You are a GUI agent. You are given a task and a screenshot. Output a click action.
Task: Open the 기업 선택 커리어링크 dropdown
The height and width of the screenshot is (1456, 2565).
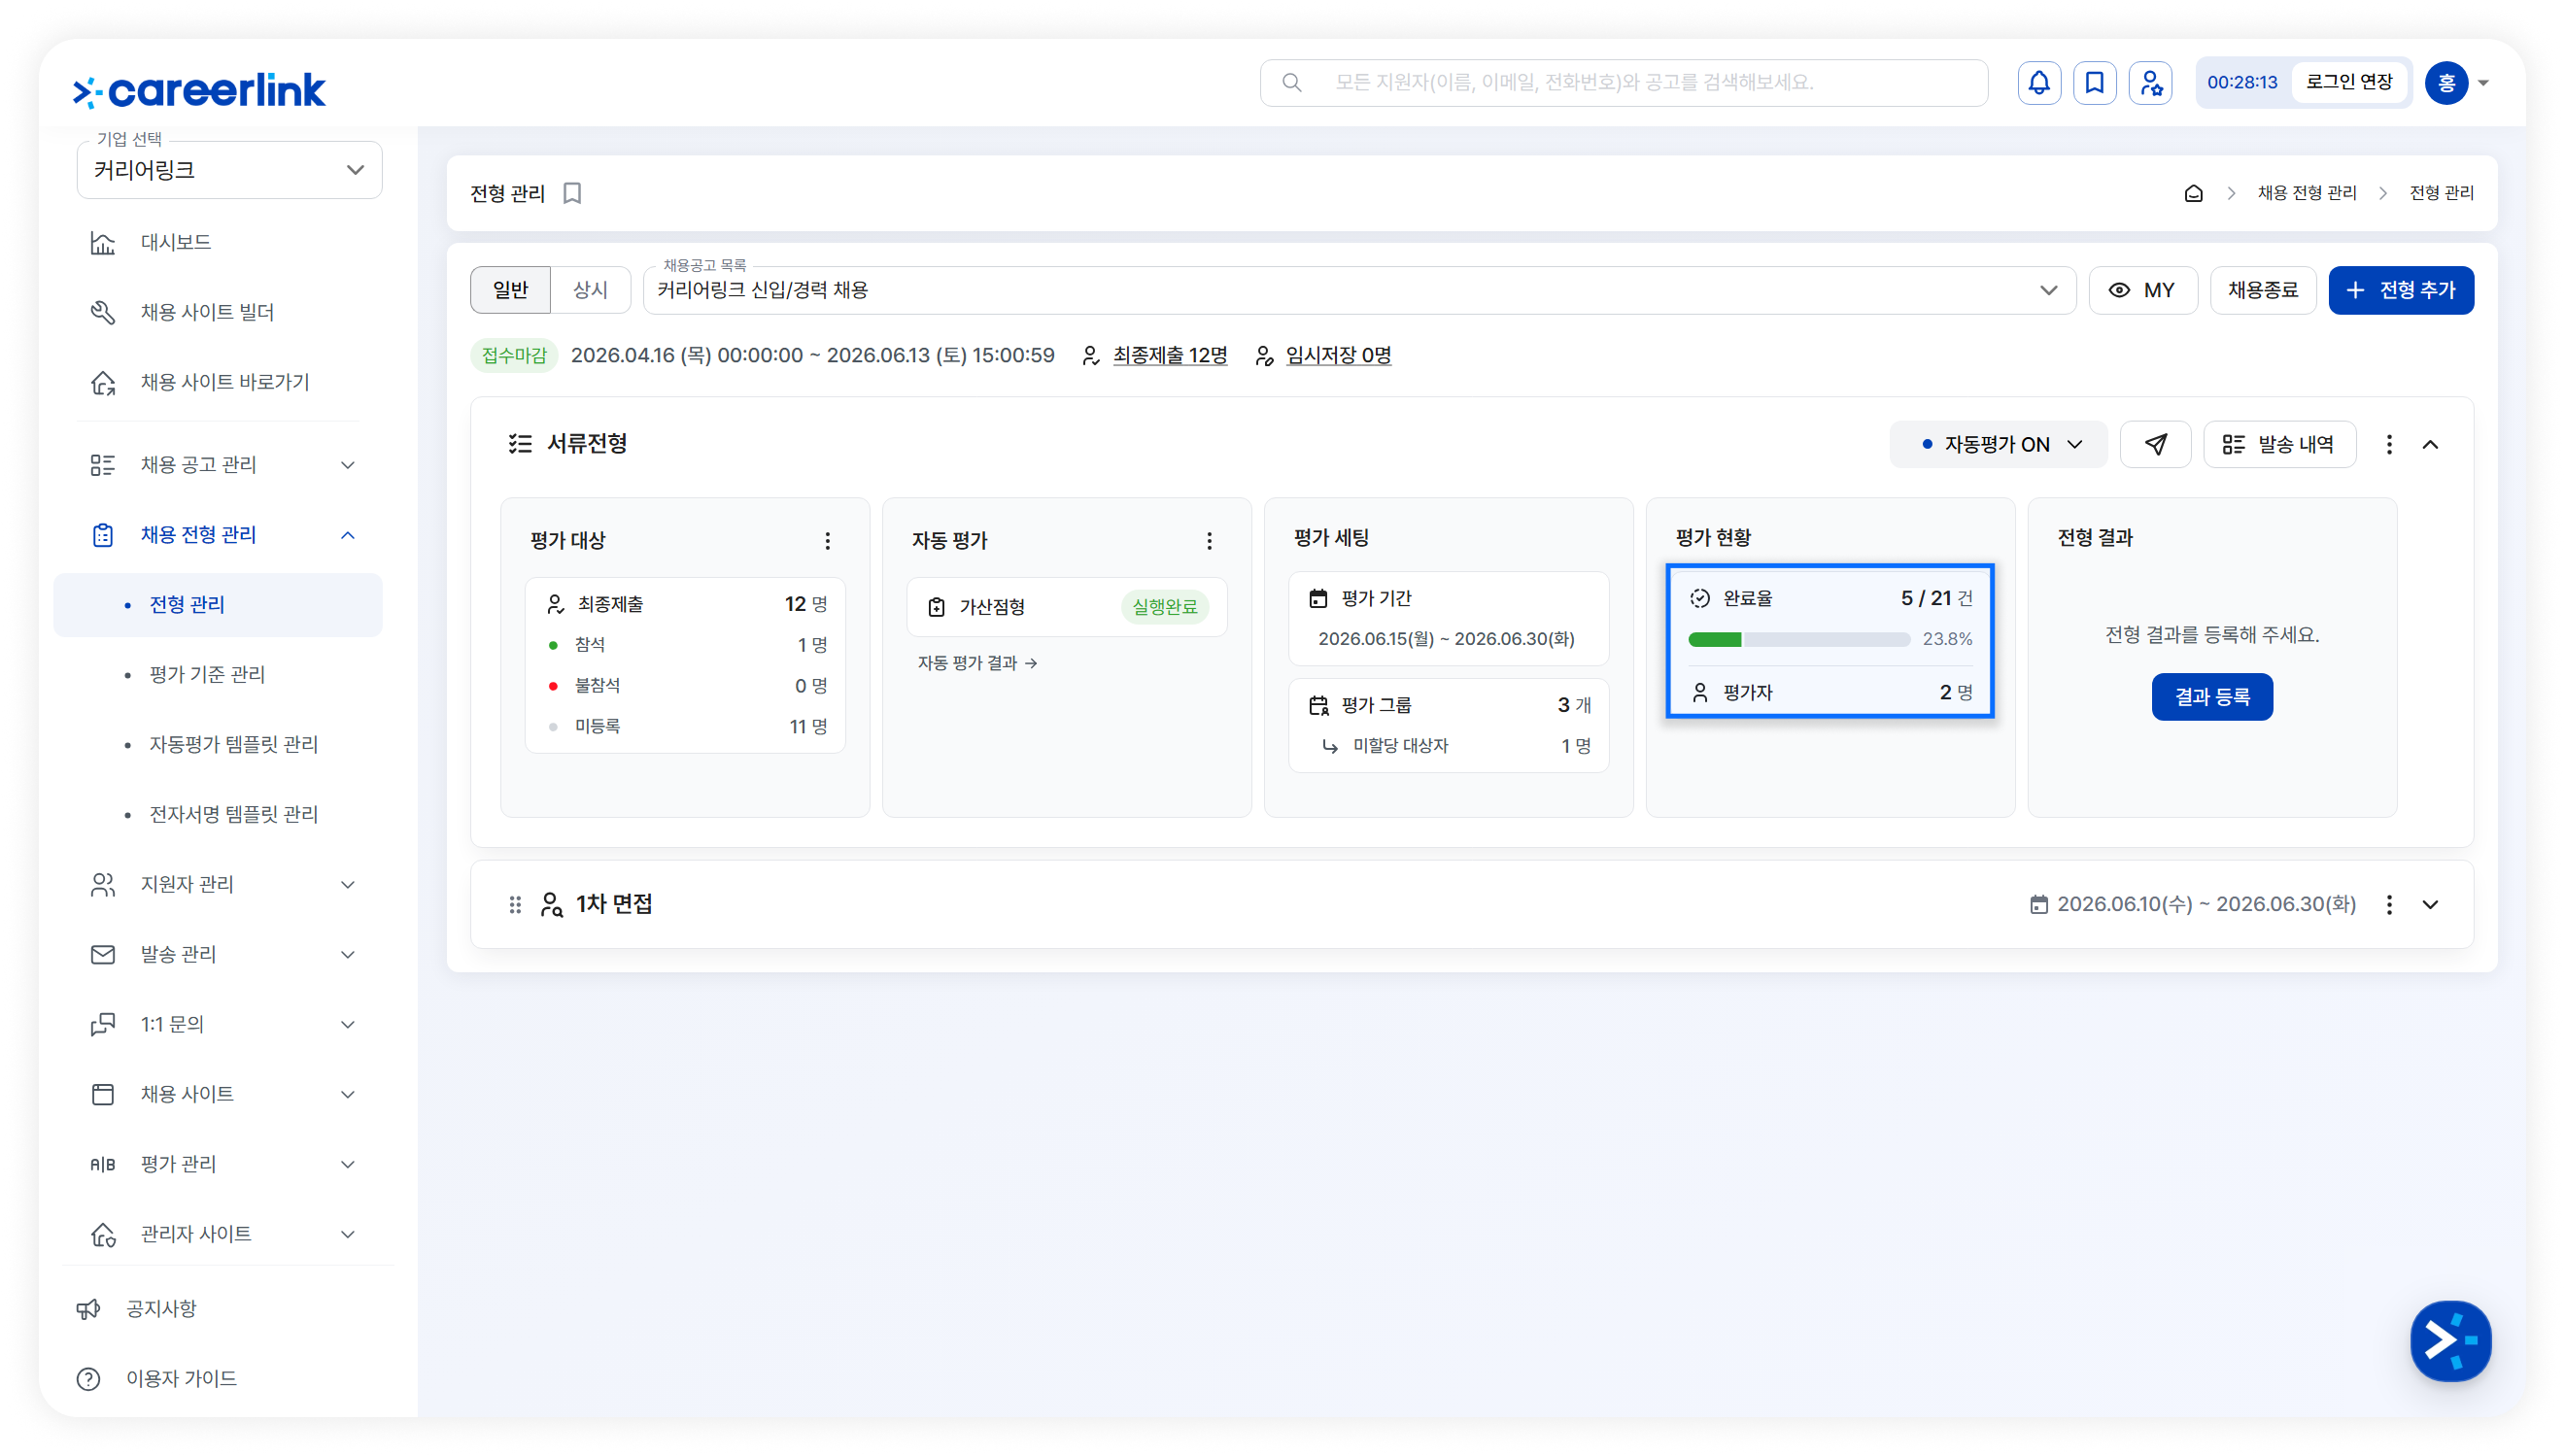coord(229,170)
